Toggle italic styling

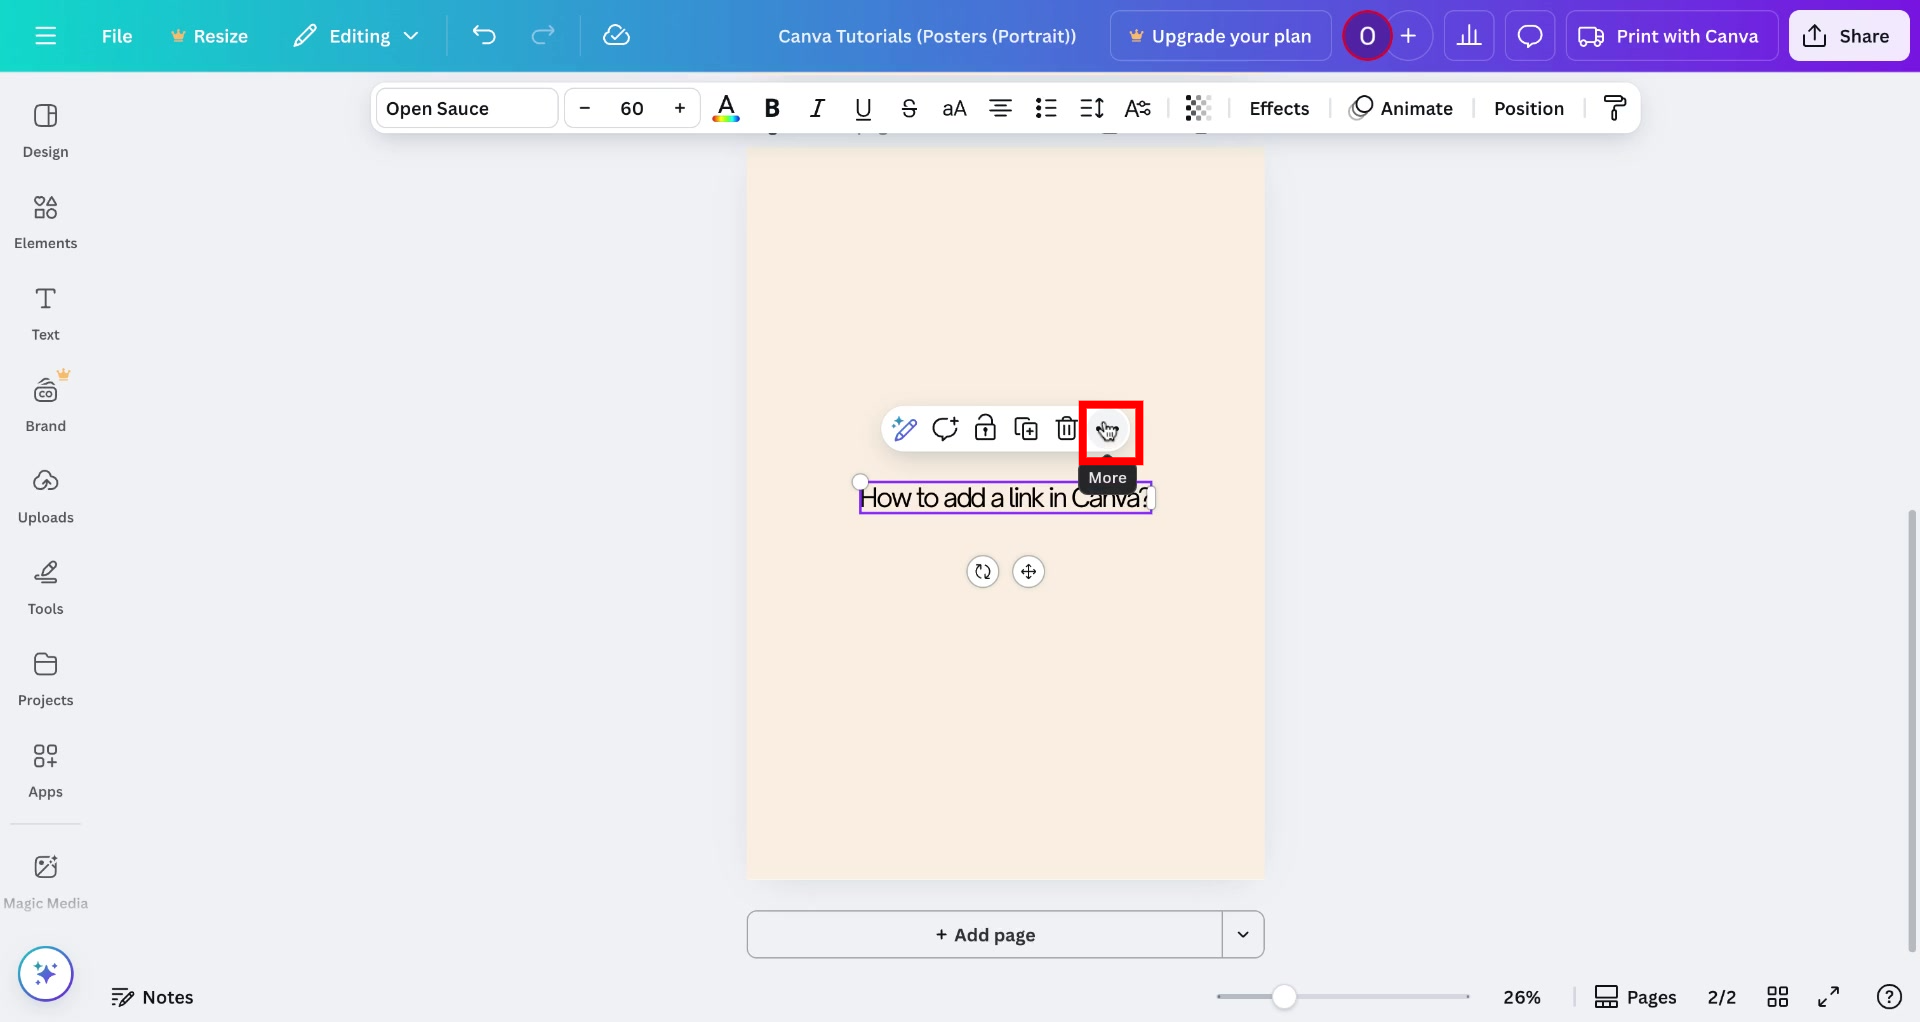pyautogui.click(x=817, y=108)
